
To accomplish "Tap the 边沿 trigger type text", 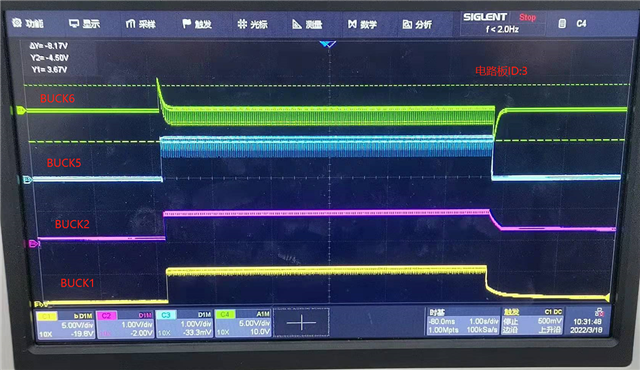I will pyautogui.click(x=511, y=330).
